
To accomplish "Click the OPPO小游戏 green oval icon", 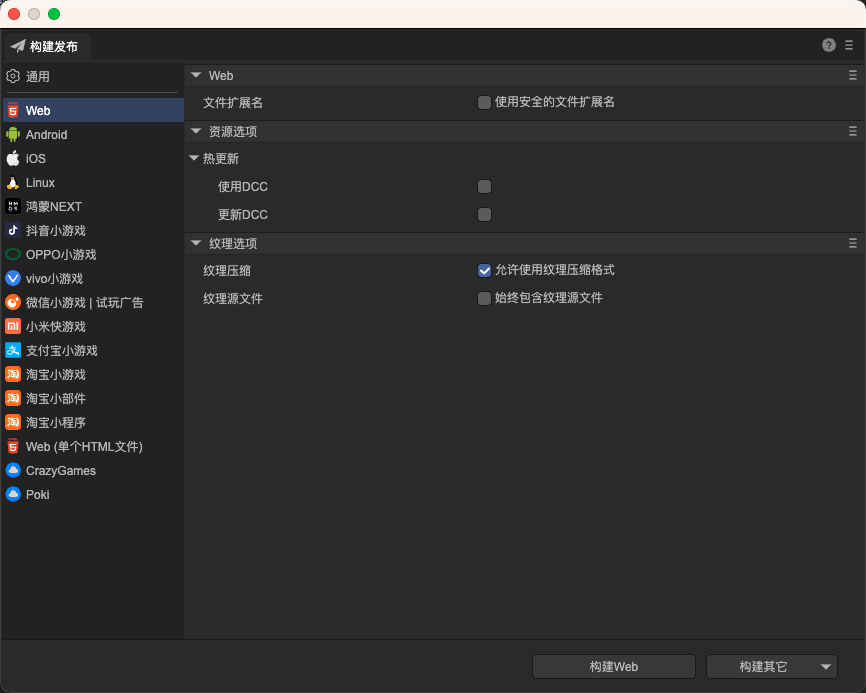I will coord(13,255).
